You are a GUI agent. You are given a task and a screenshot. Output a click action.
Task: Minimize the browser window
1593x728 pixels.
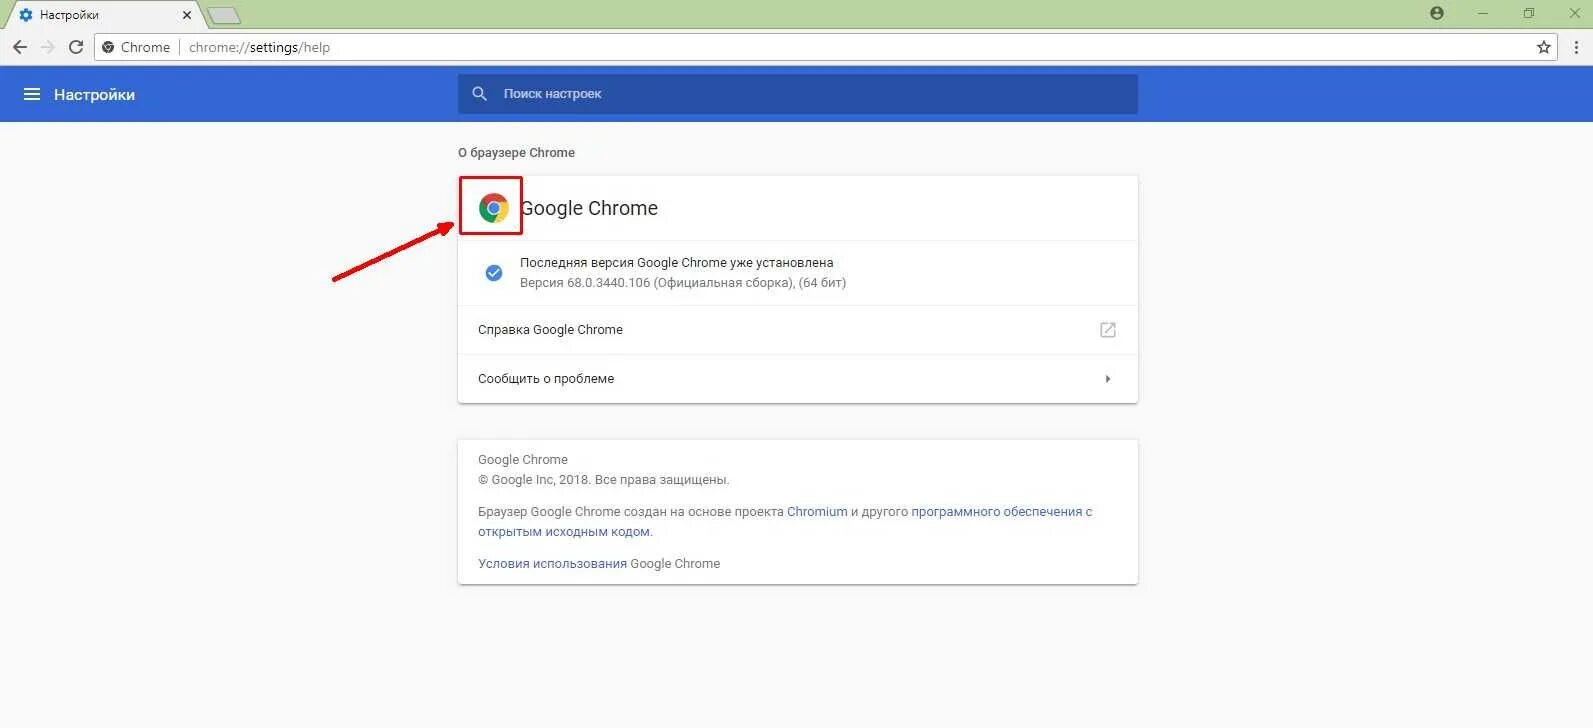coord(1483,13)
